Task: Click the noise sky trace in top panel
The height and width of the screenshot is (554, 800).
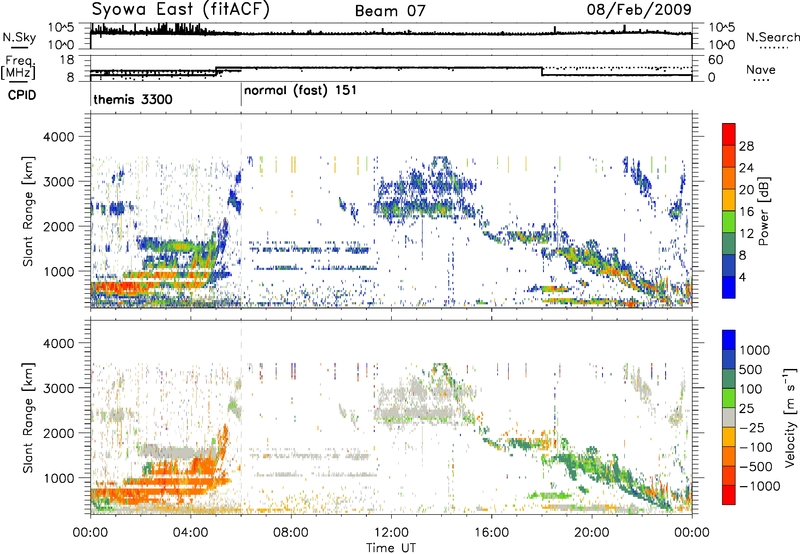Action: (391, 33)
